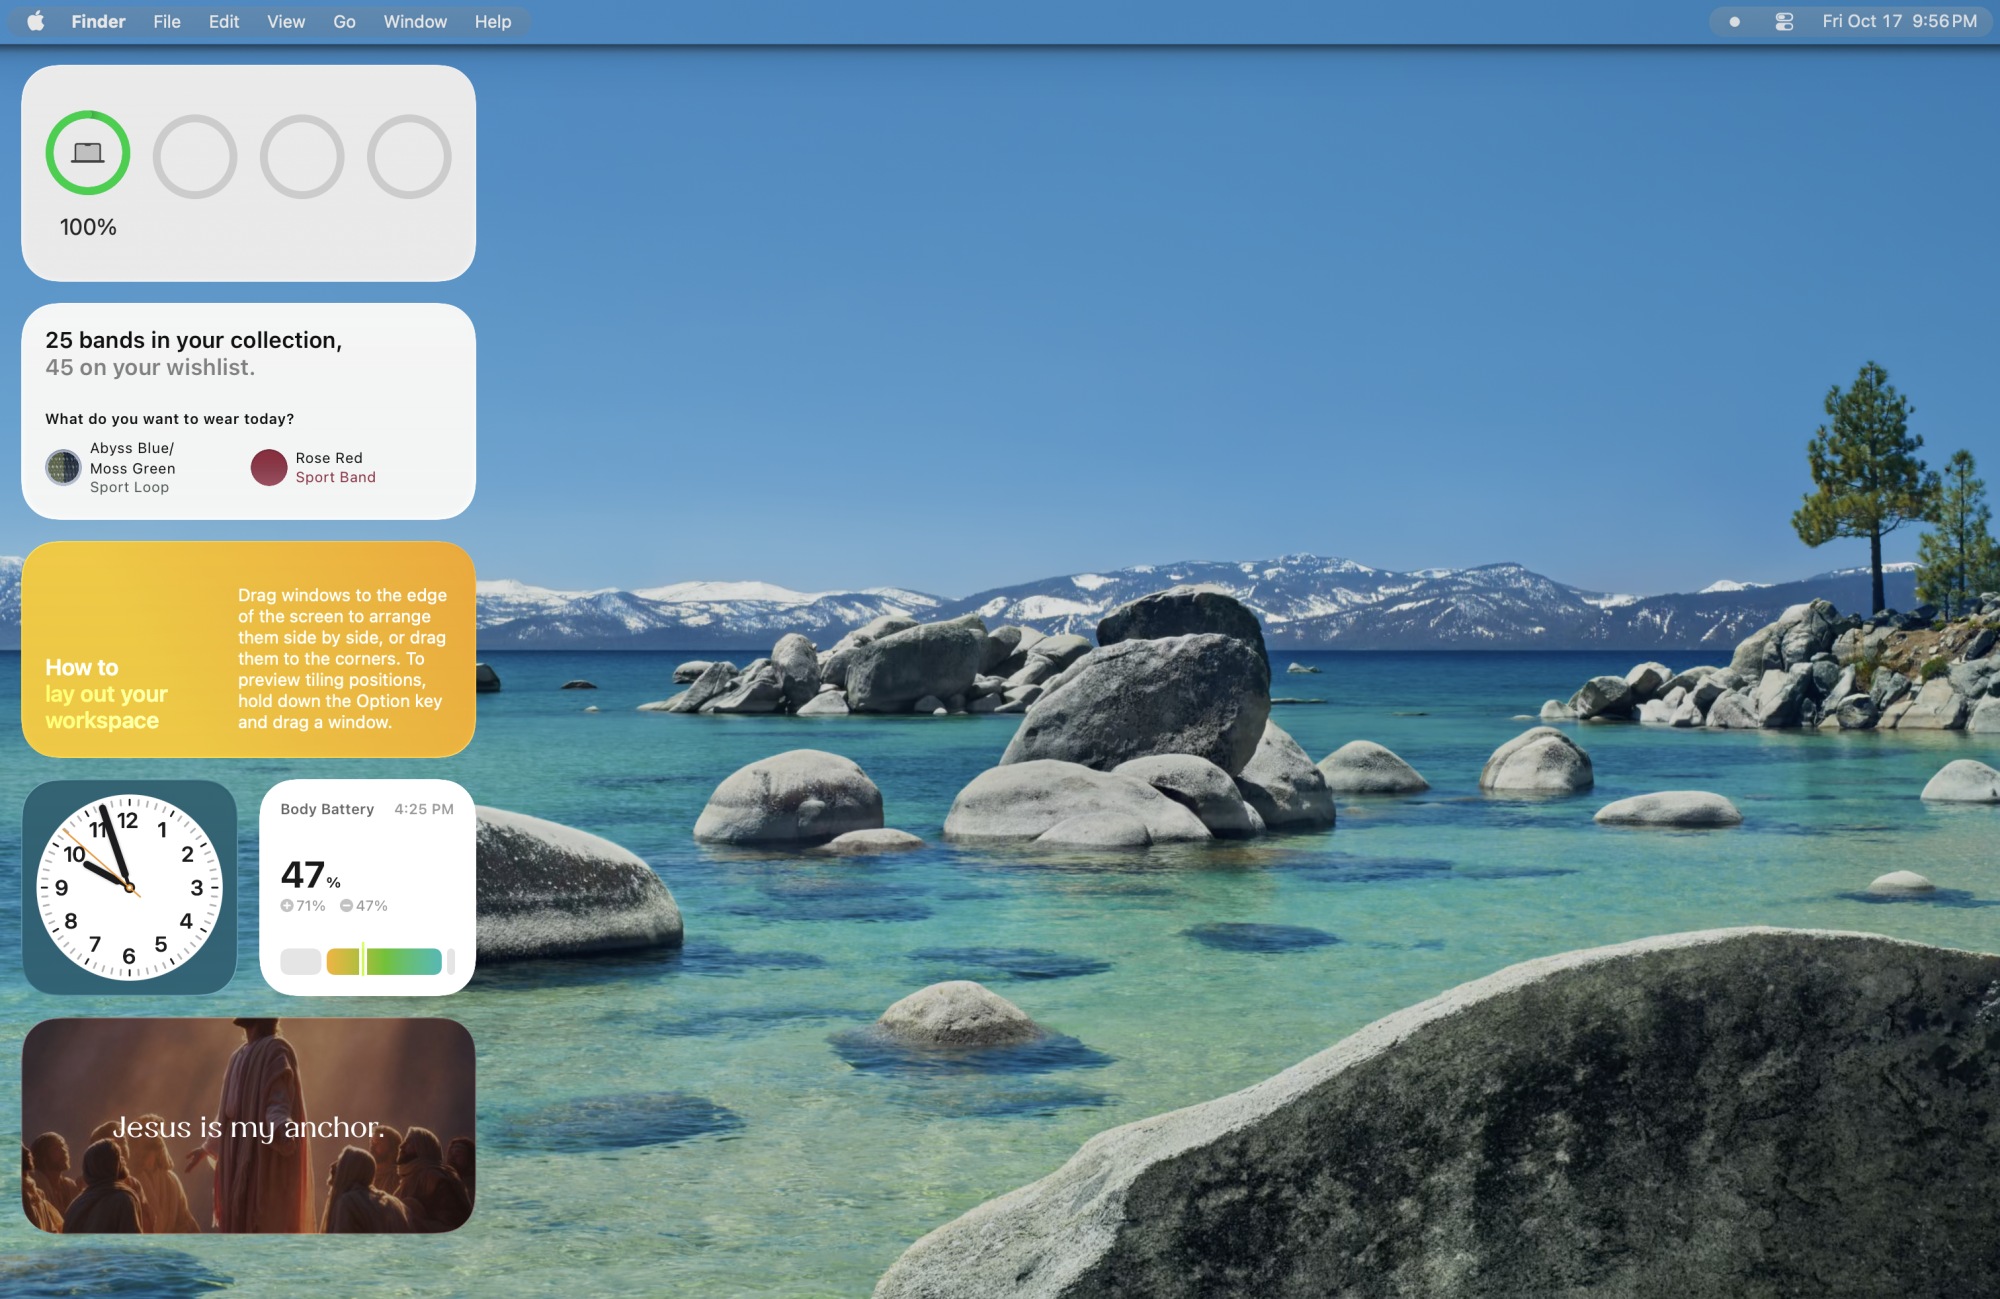The height and width of the screenshot is (1299, 2000).
Task: Open the Edit menu
Action: 224,21
